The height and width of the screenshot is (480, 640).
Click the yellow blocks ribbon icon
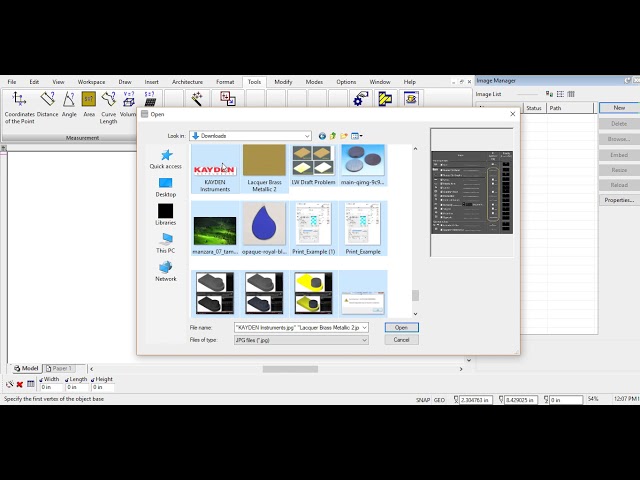pyautogui.click(x=385, y=98)
